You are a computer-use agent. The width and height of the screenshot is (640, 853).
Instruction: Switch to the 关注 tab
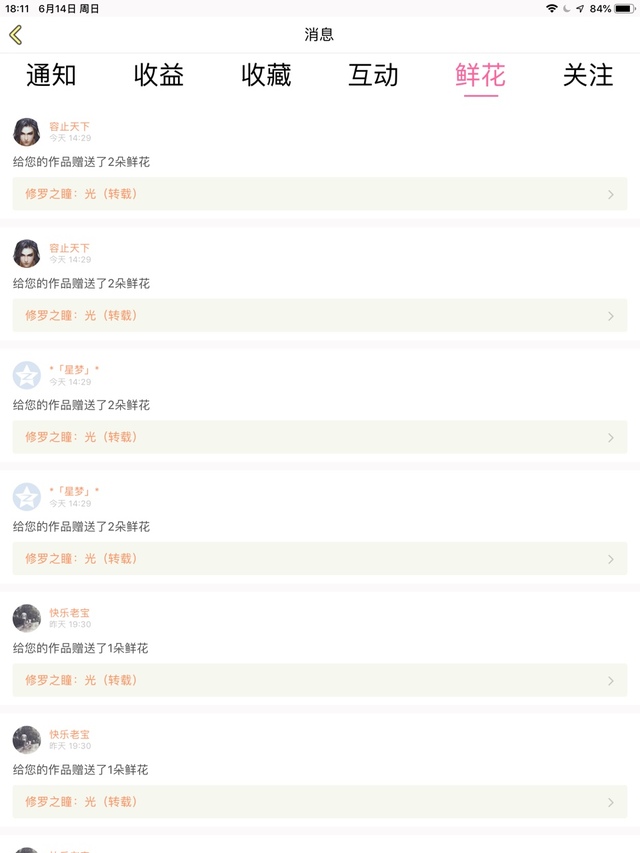click(588, 75)
